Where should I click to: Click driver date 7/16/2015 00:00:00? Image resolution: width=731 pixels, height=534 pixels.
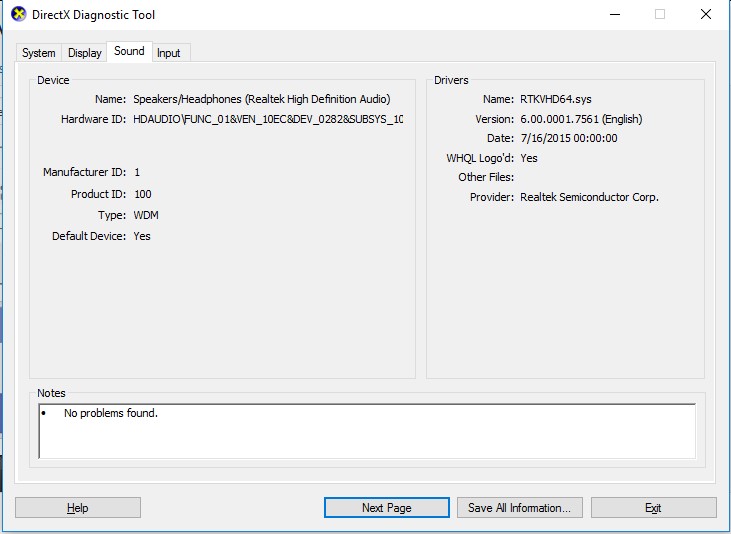[569, 139]
